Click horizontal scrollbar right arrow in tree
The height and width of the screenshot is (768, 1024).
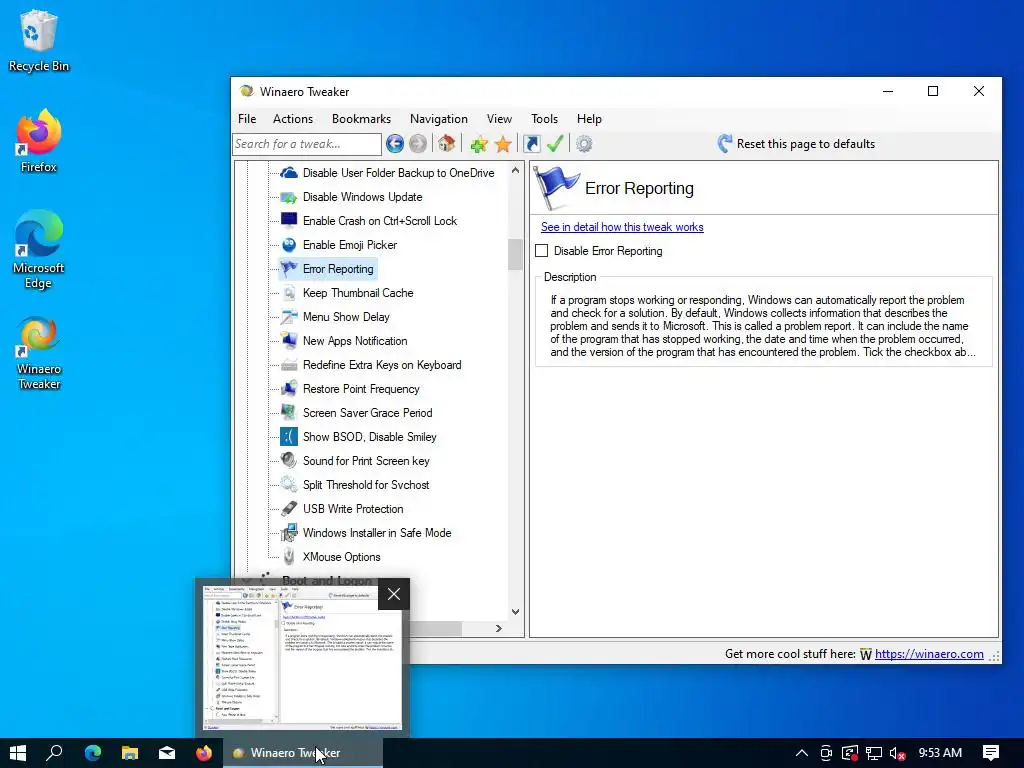[x=499, y=628]
